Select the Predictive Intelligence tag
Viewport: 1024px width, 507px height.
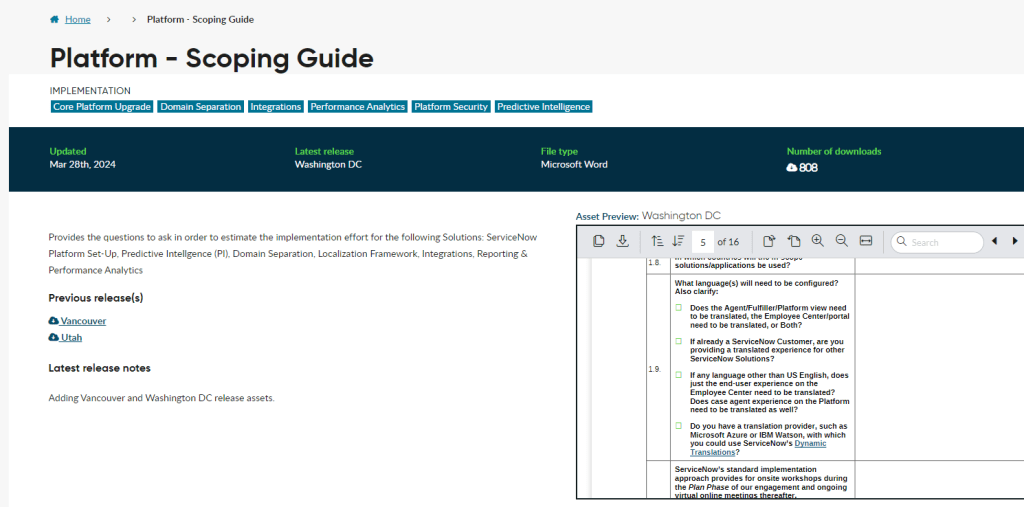[543, 107]
